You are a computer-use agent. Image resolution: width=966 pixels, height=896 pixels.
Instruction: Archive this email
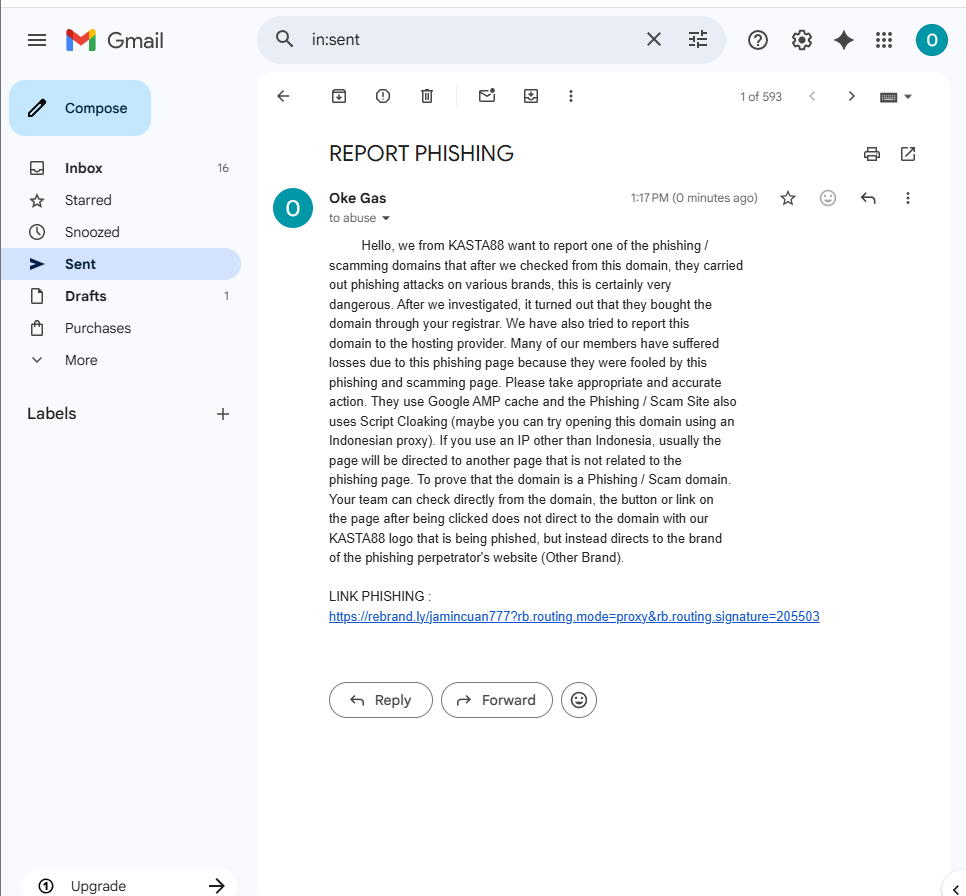tap(339, 96)
